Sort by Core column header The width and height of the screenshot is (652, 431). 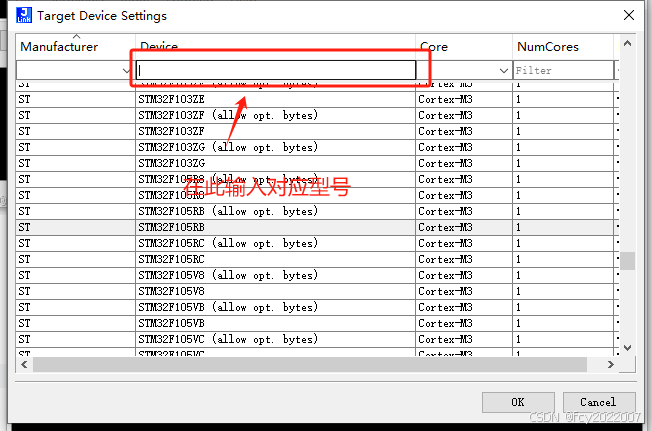point(464,47)
